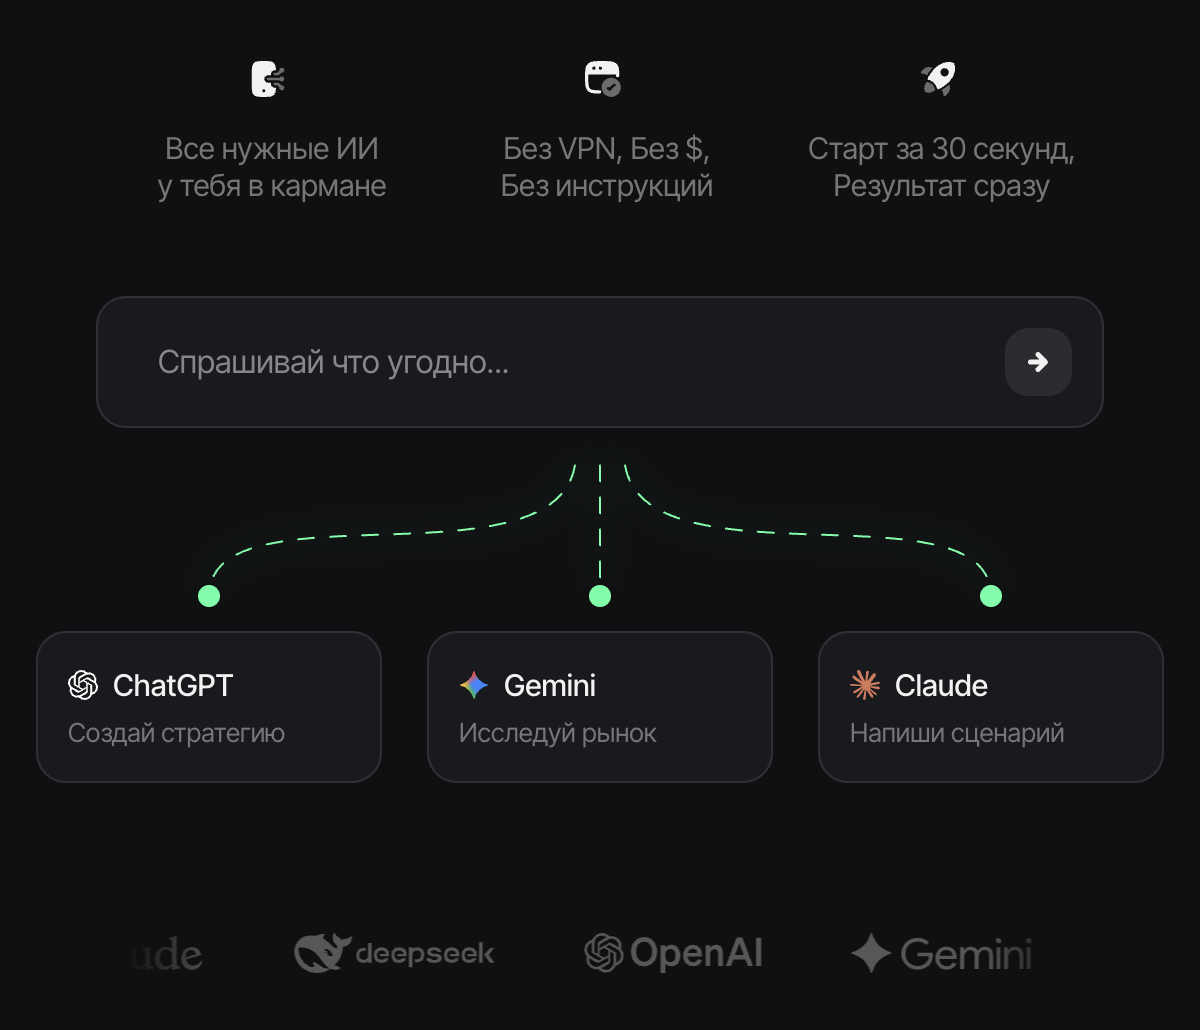Click the Gemini sparkle icon in card

pos(474,685)
